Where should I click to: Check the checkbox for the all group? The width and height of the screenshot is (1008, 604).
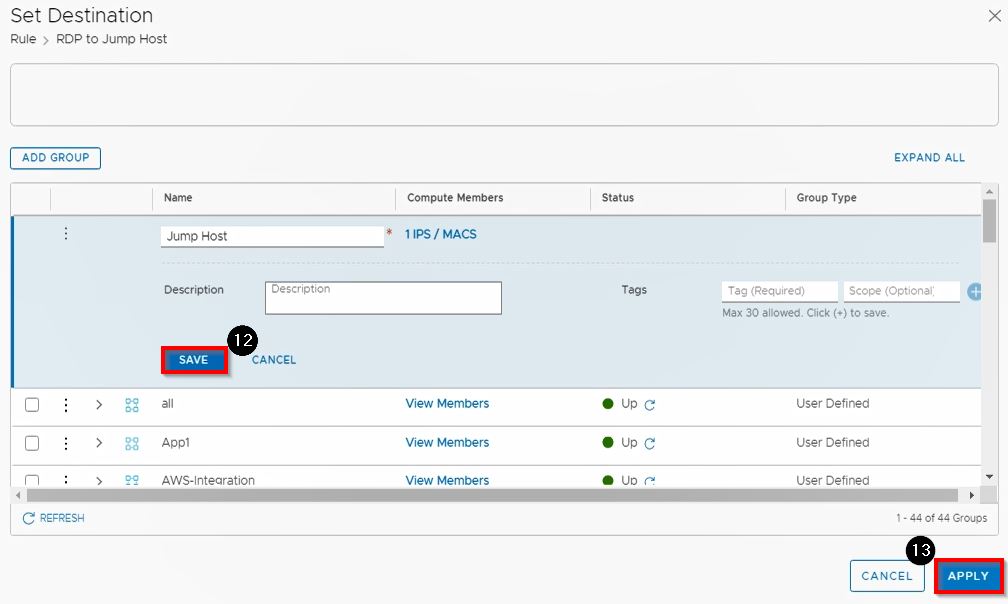tap(32, 405)
